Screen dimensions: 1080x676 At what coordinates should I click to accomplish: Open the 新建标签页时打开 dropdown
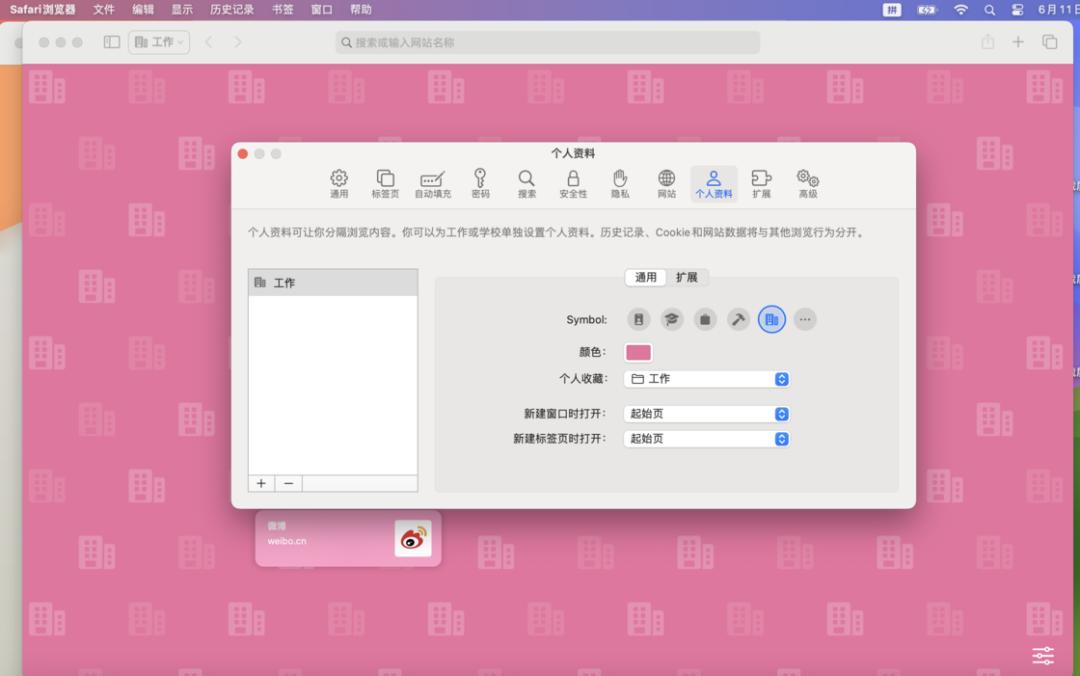[707, 439]
